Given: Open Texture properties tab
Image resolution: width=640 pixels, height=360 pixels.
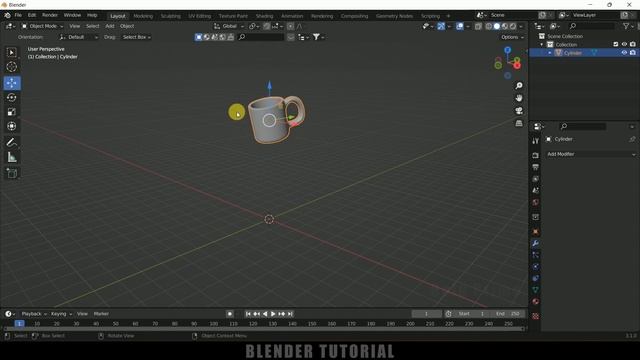Looking at the screenshot, I should (536, 316).
